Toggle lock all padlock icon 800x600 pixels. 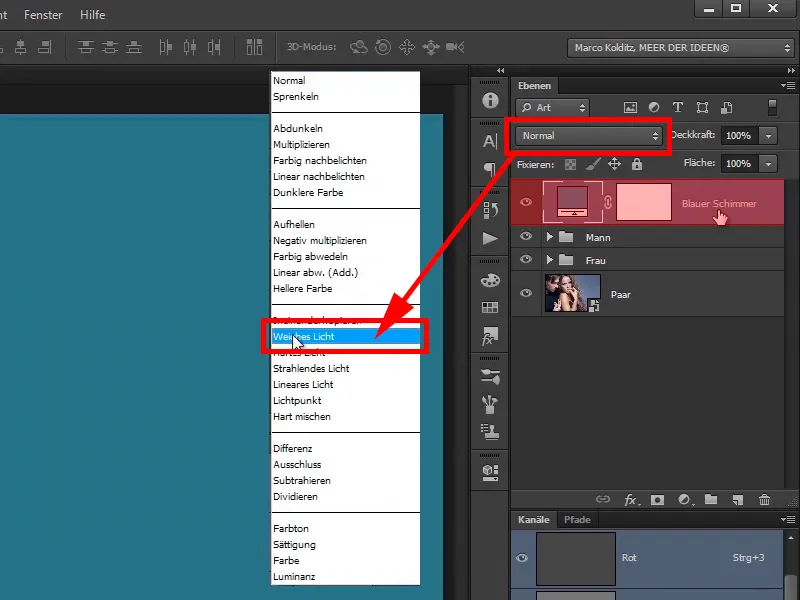pyautogui.click(x=637, y=164)
